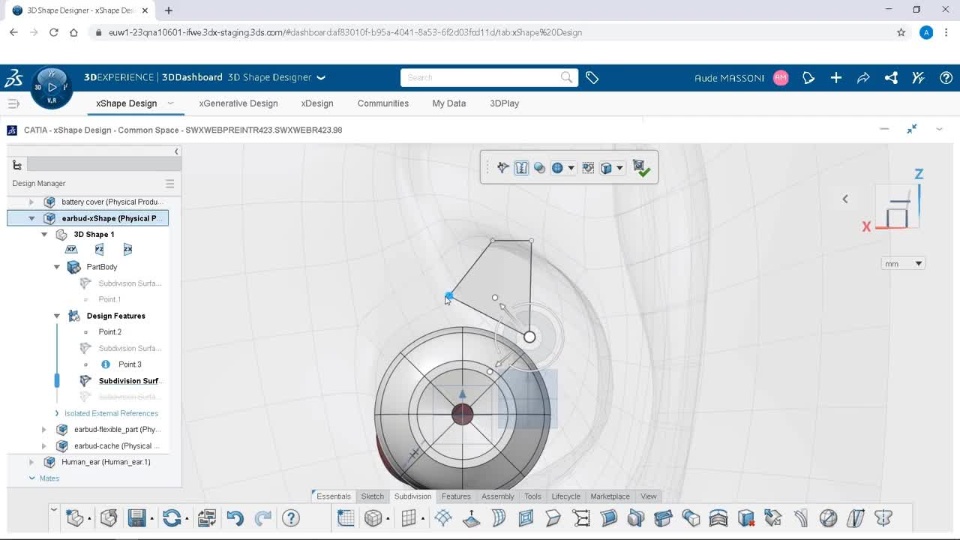This screenshot has height=540, width=960.
Task: Open the xGenerative Design tab
Action: click(x=238, y=103)
